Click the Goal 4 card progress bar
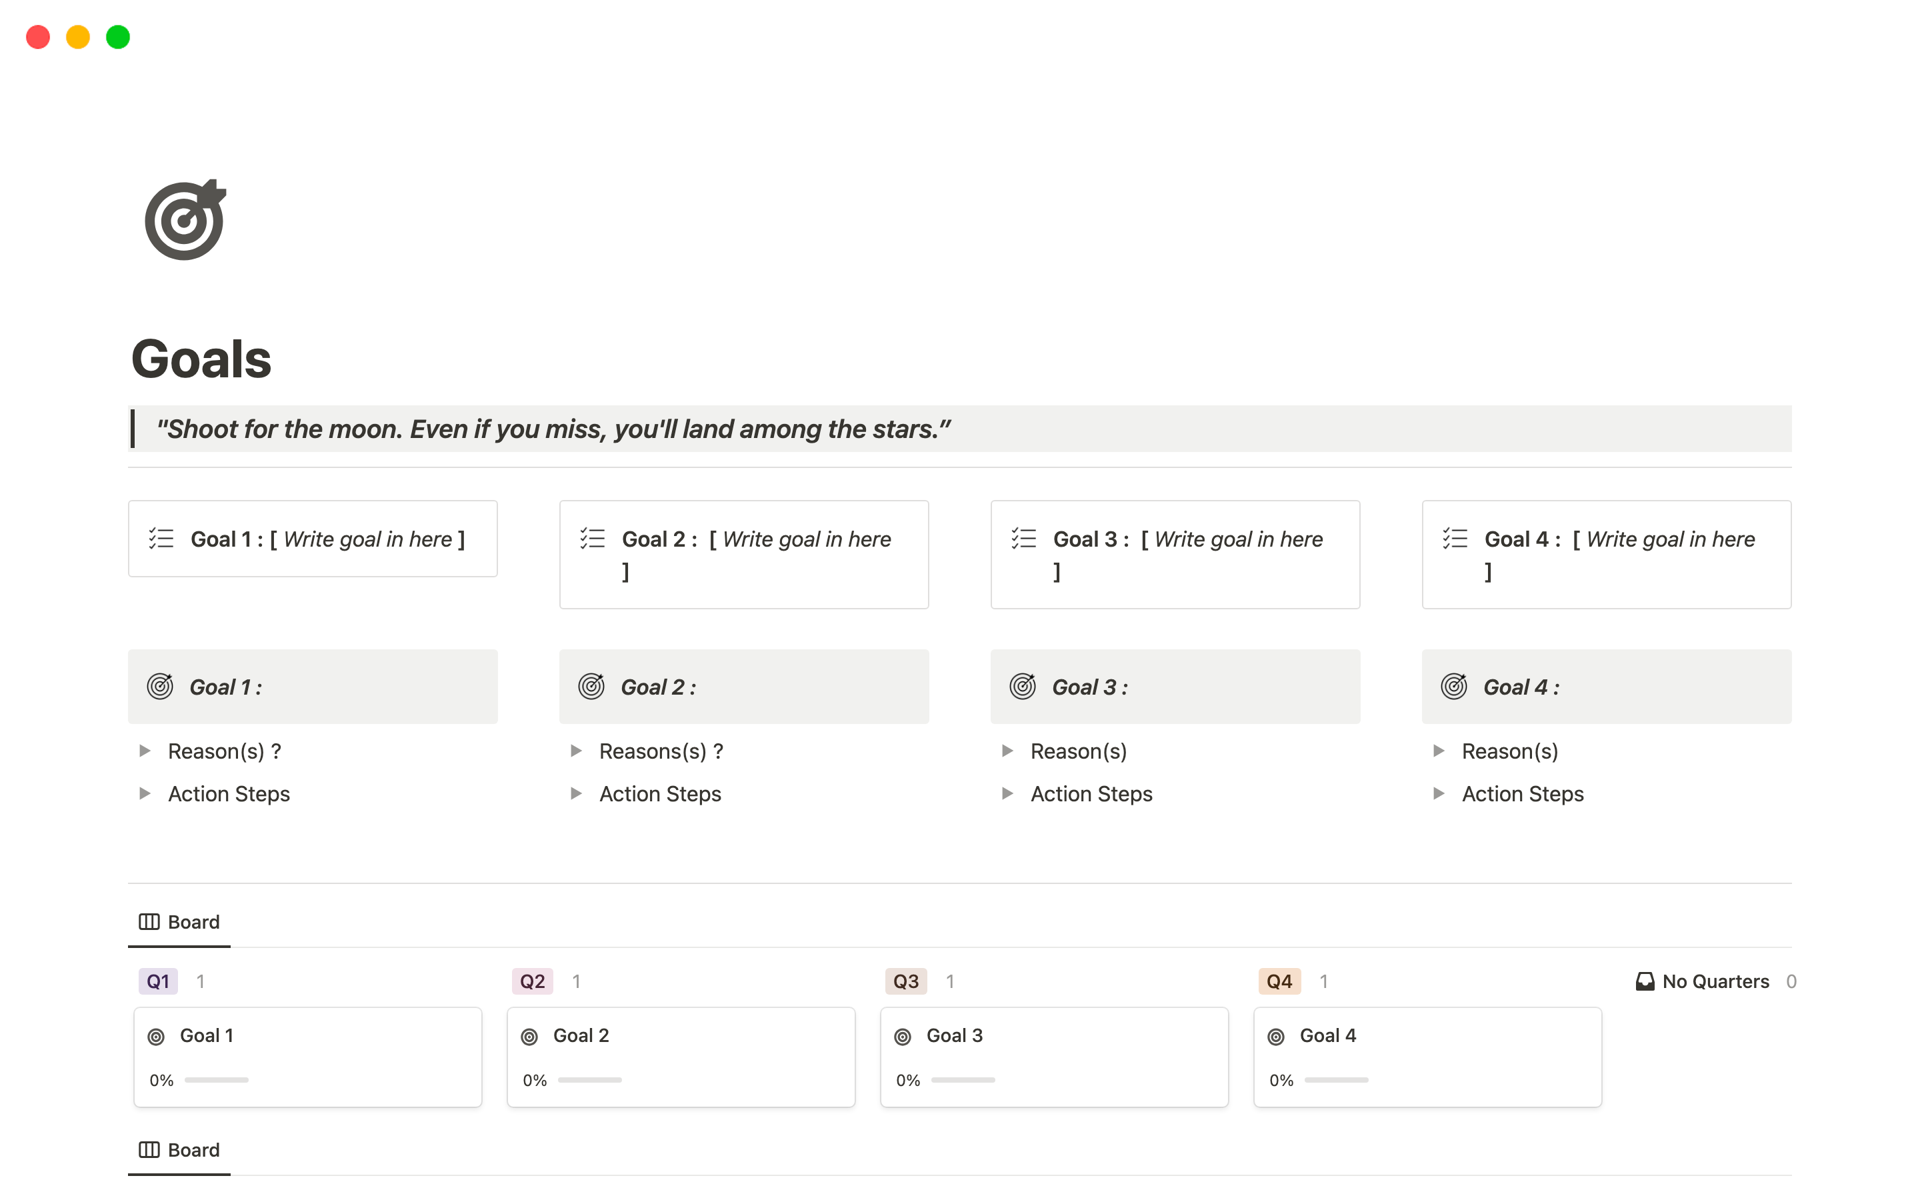This screenshot has height=1200, width=1920. click(x=1336, y=1080)
